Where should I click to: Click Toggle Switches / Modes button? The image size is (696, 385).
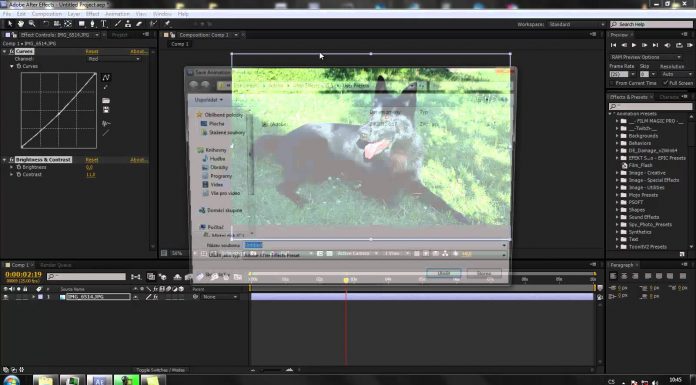click(161, 370)
